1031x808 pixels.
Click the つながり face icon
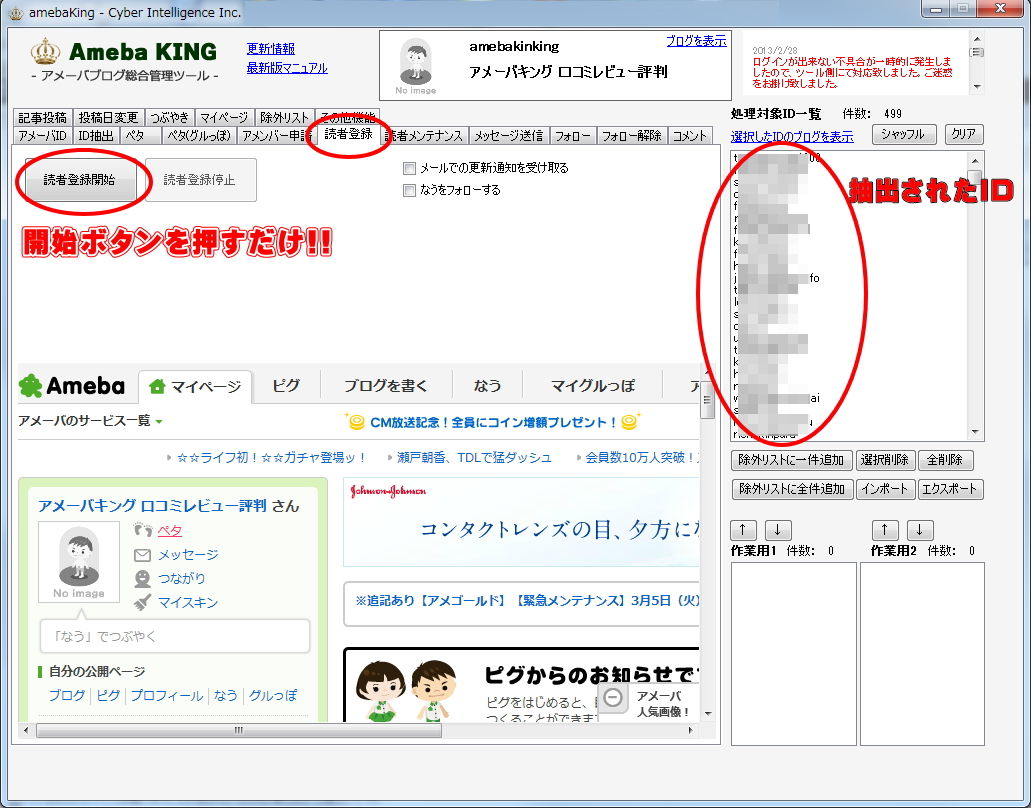(142, 579)
